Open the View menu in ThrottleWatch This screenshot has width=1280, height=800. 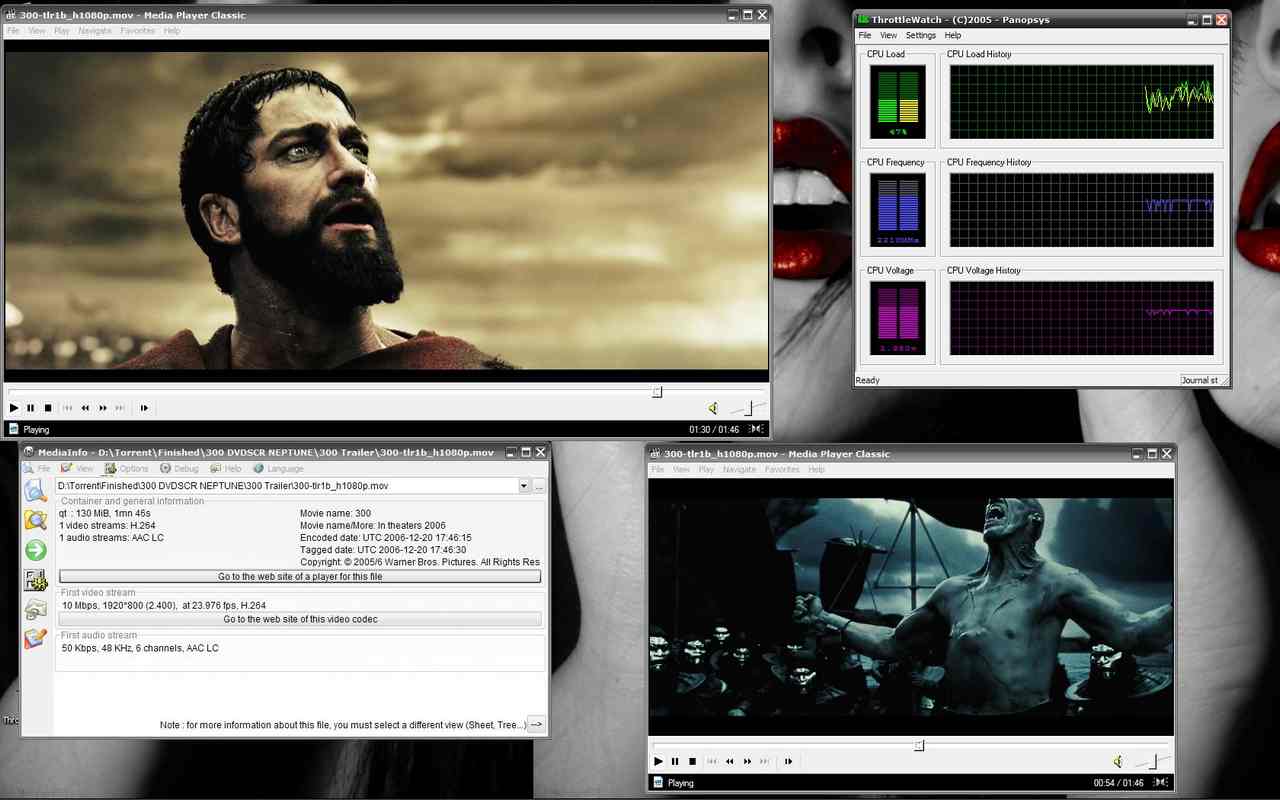888,36
